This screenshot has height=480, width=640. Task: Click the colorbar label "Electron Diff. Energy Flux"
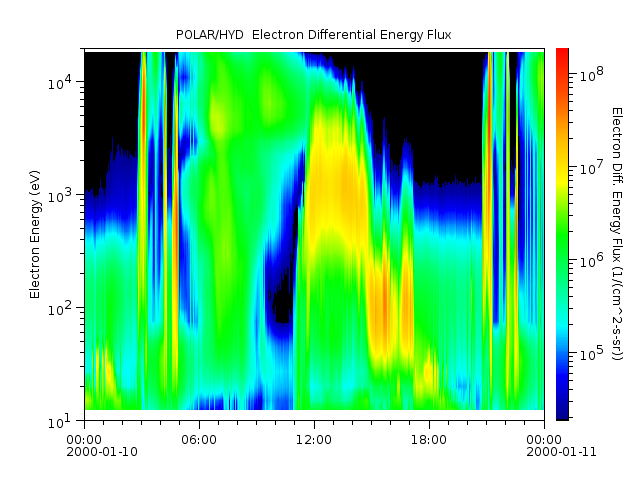pos(617,233)
